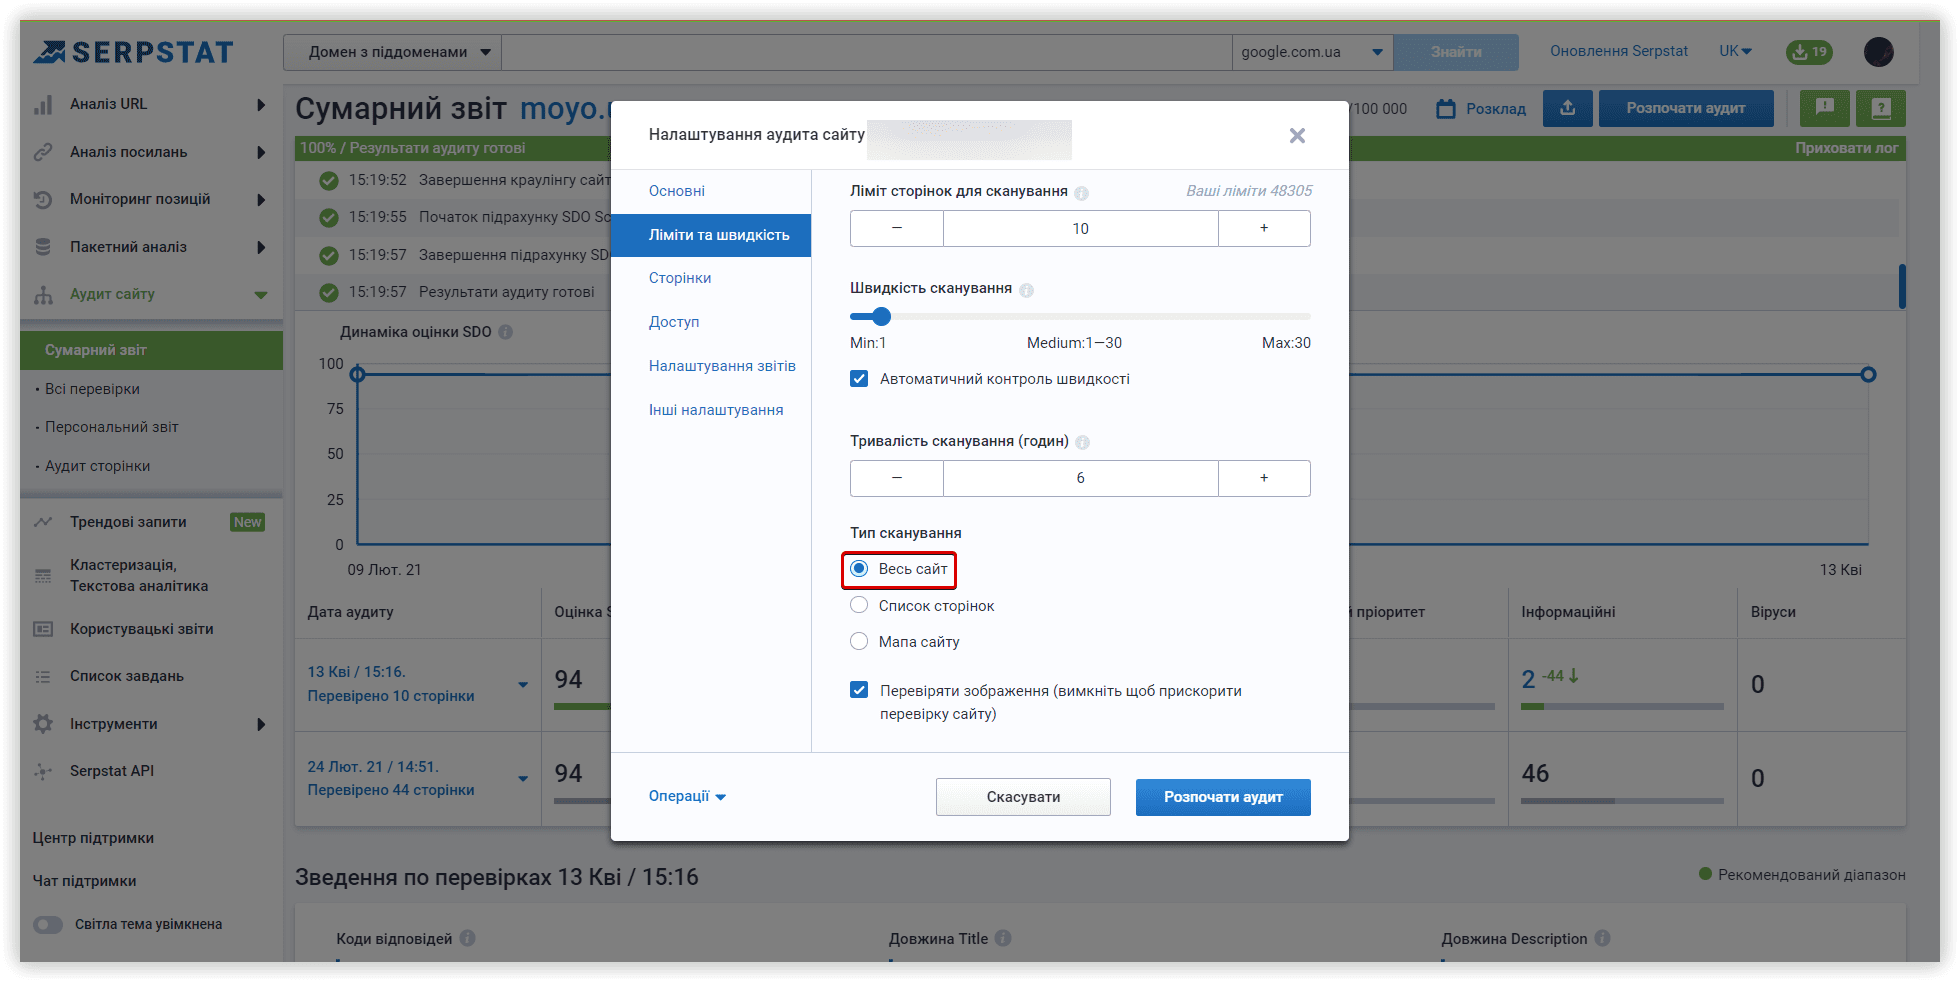Click the task list icon

pos(43,676)
